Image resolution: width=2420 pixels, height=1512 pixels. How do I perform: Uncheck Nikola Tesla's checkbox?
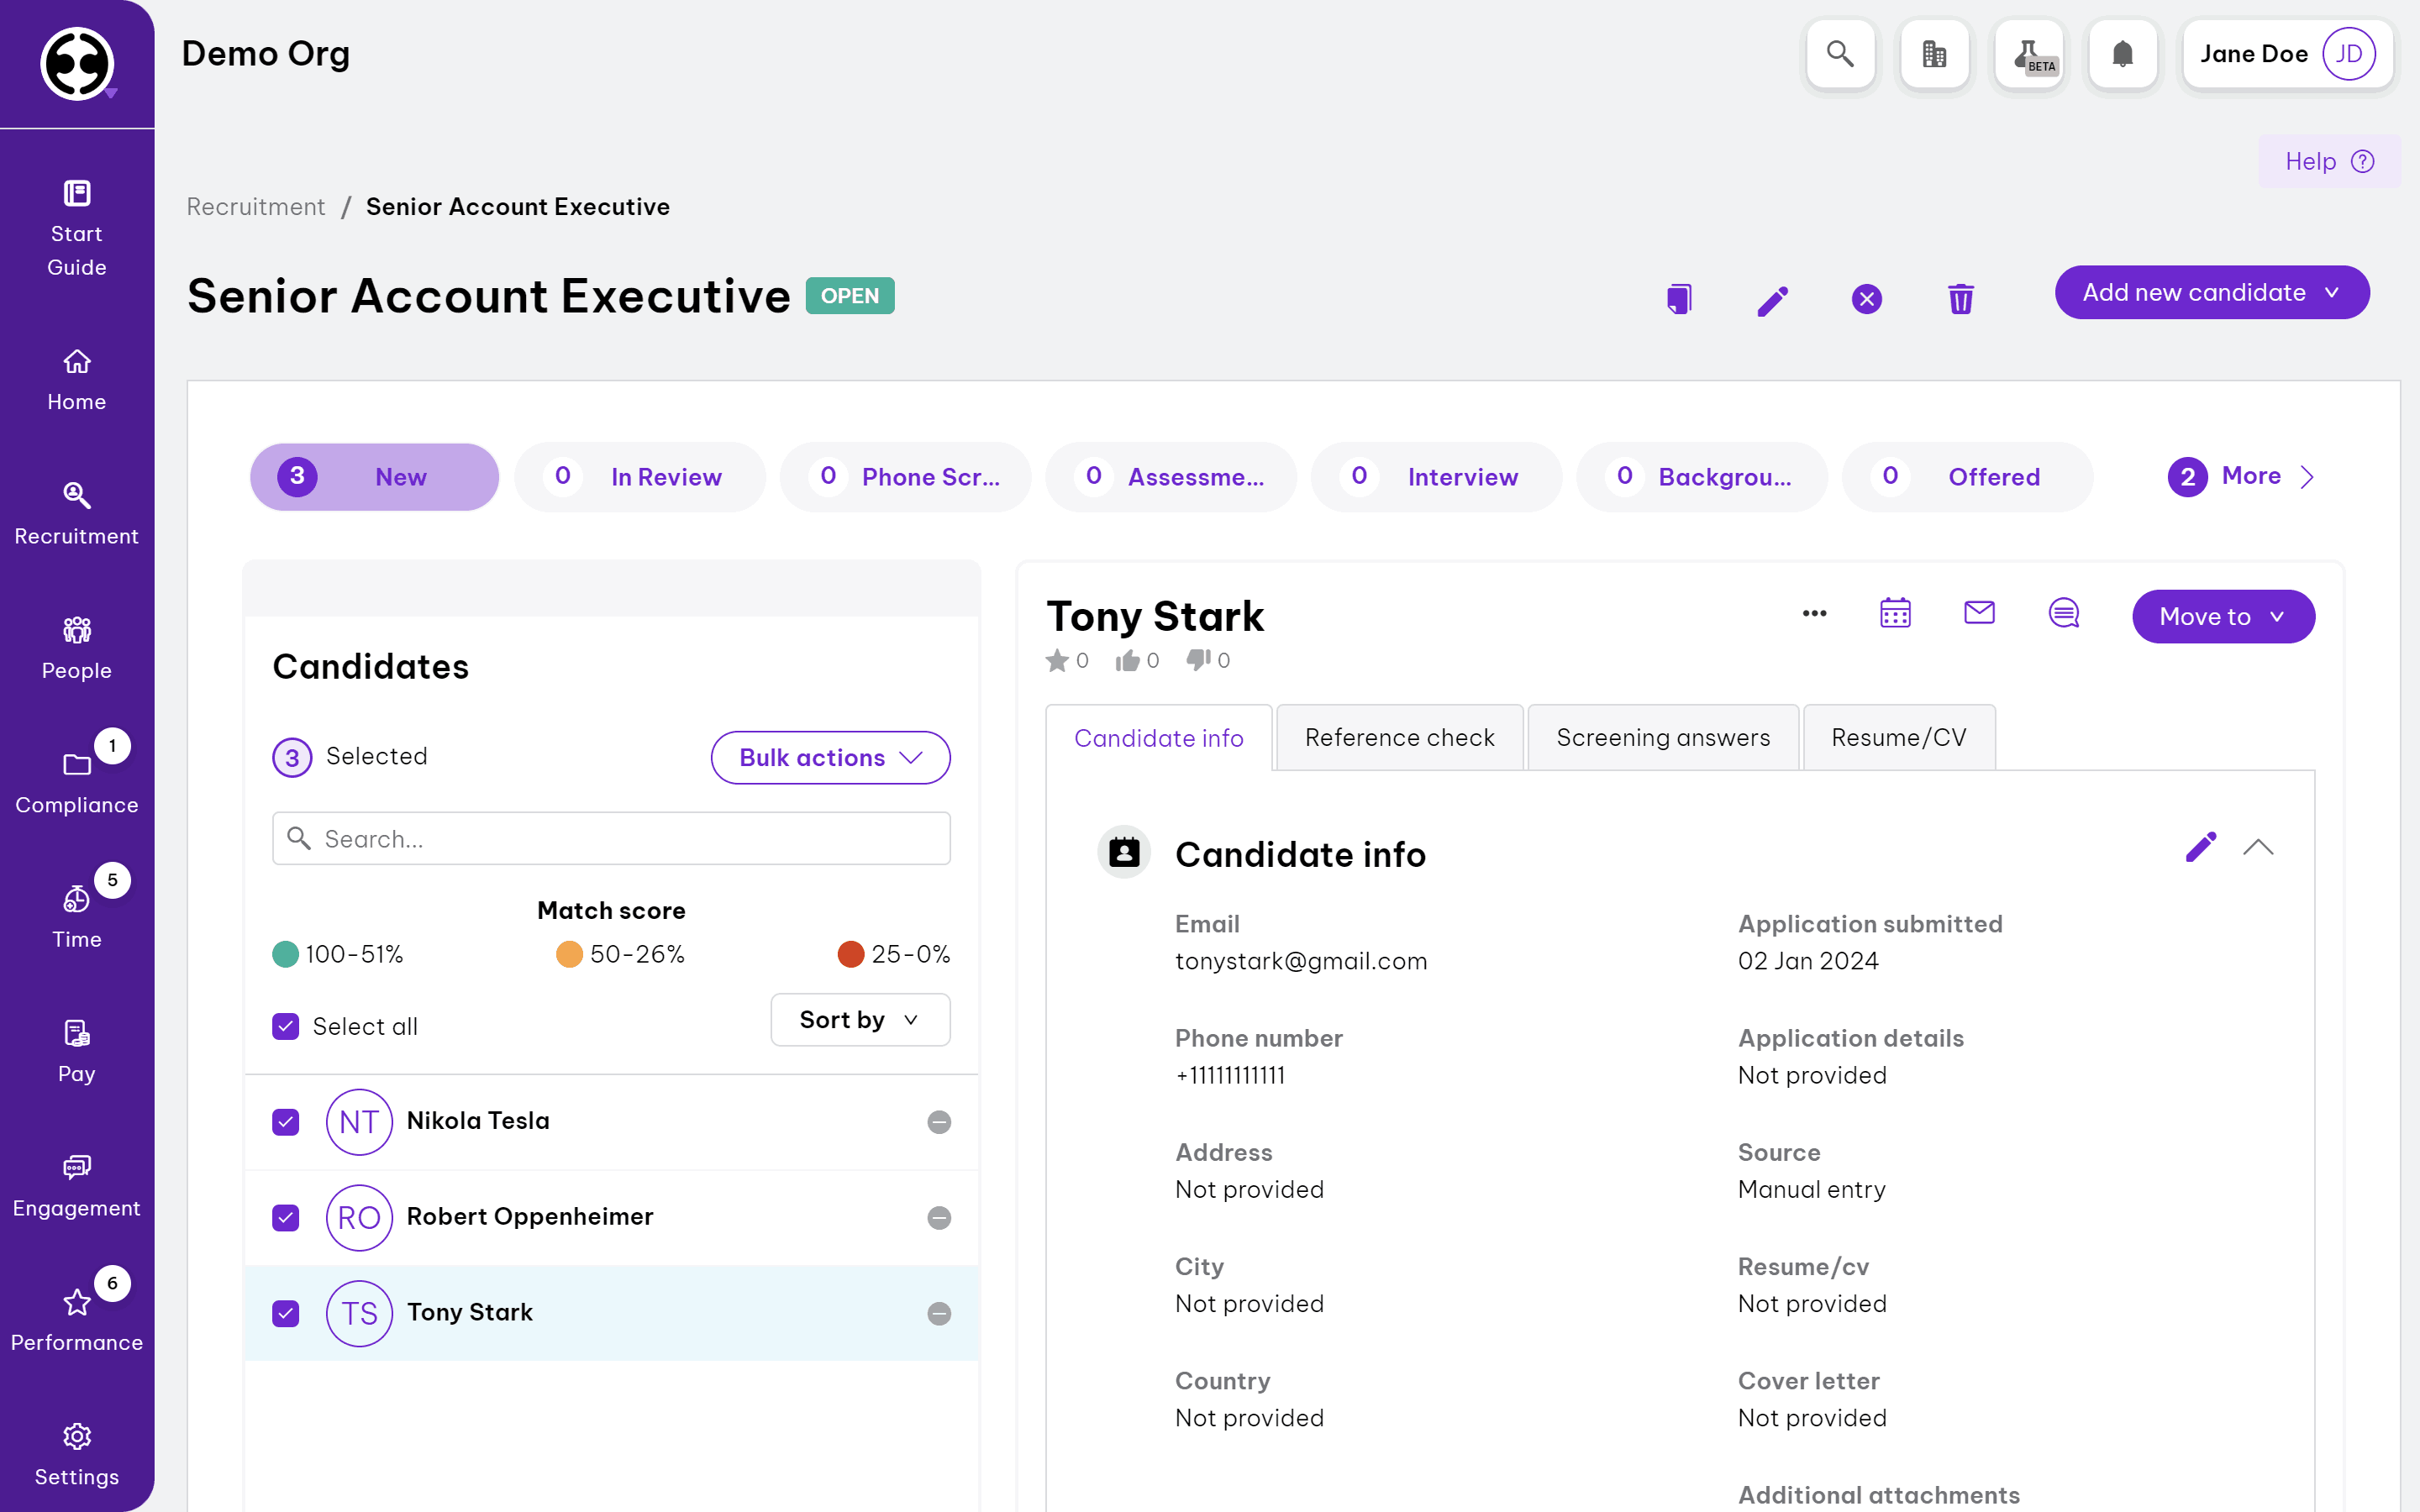pos(286,1122)
